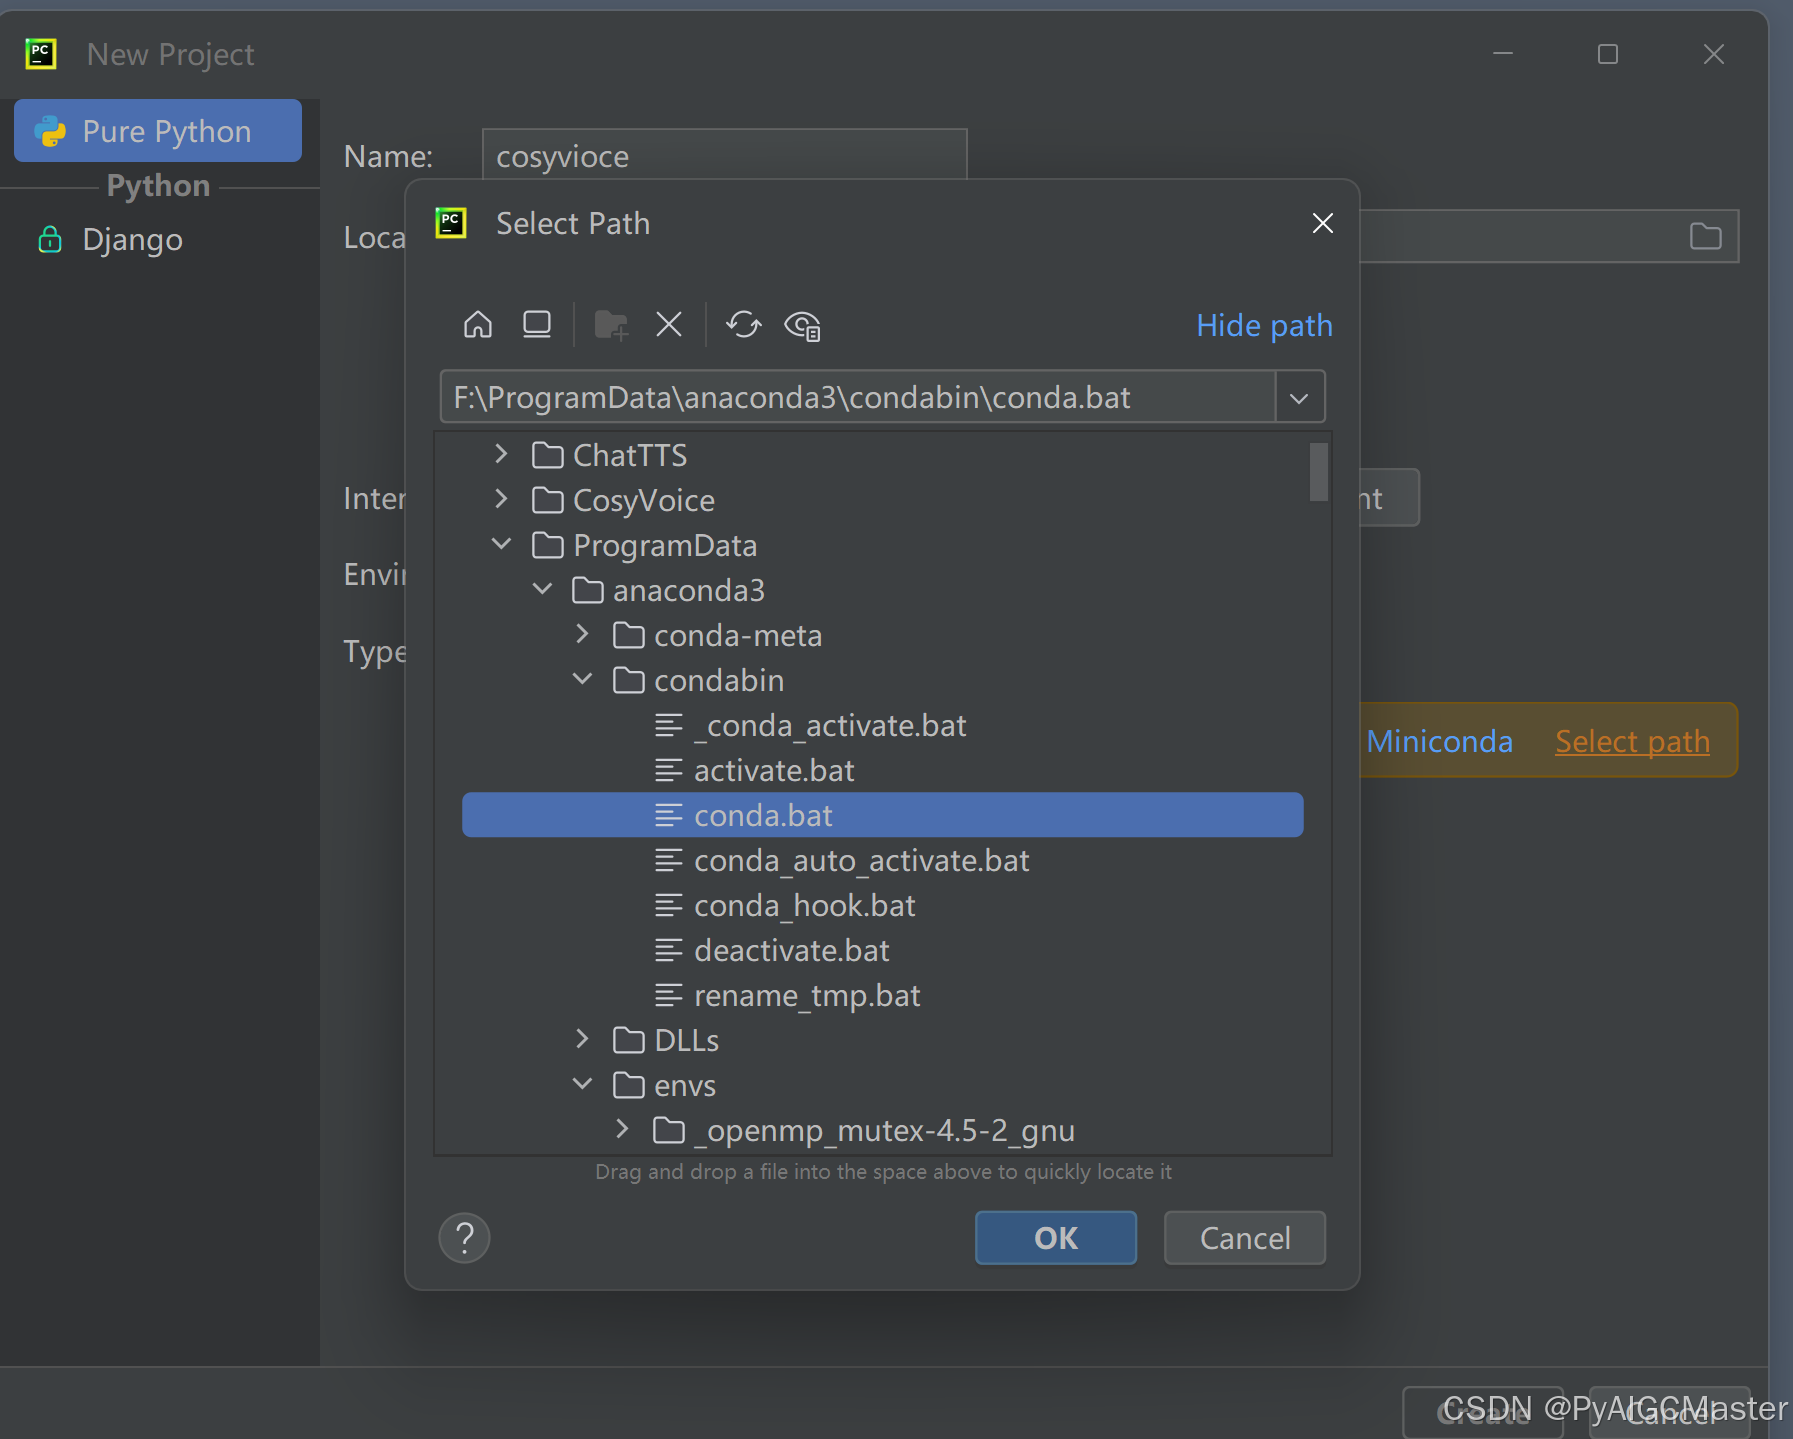Select the deactivate.bat file

(771, 950)
